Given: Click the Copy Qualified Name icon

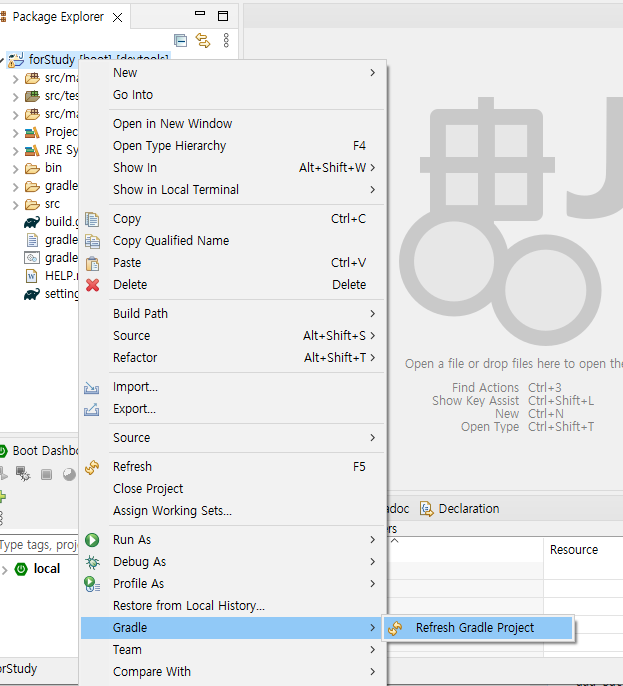Looking at the screenshot, I should [92, 242].
